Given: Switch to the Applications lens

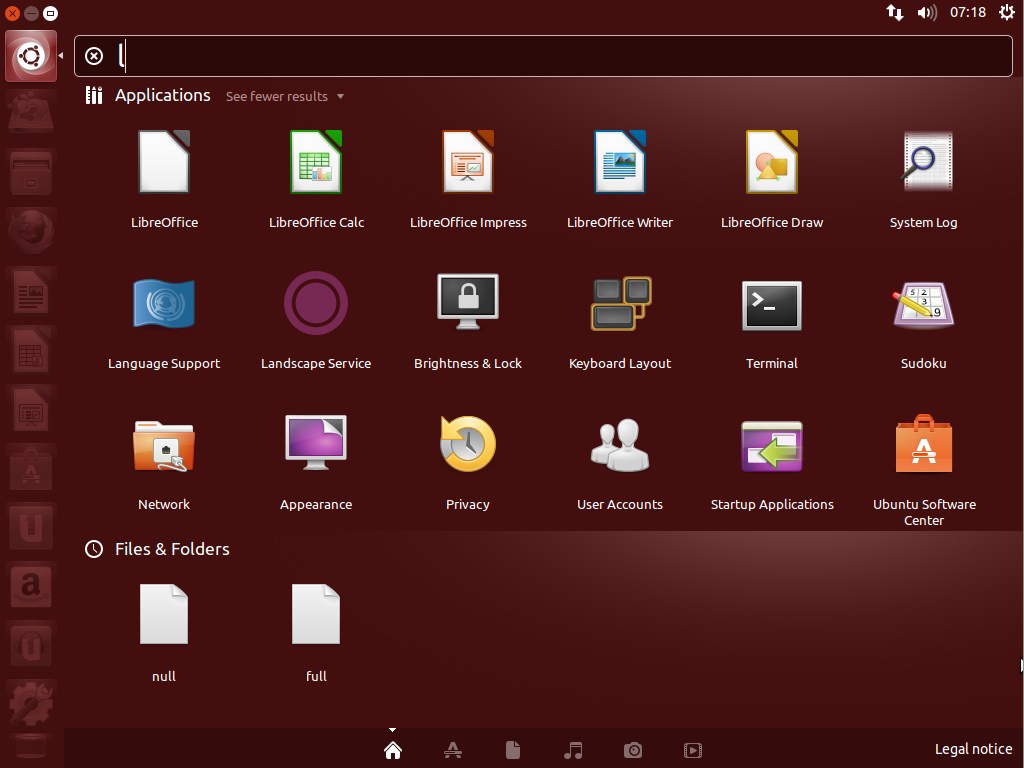Looking at the screenshot, I should pos(452,750).
